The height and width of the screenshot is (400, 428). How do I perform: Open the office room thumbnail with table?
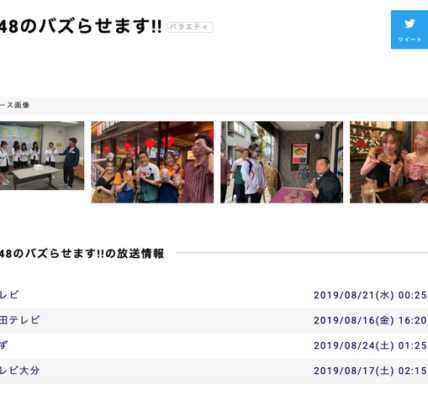(x=42, y=155)
